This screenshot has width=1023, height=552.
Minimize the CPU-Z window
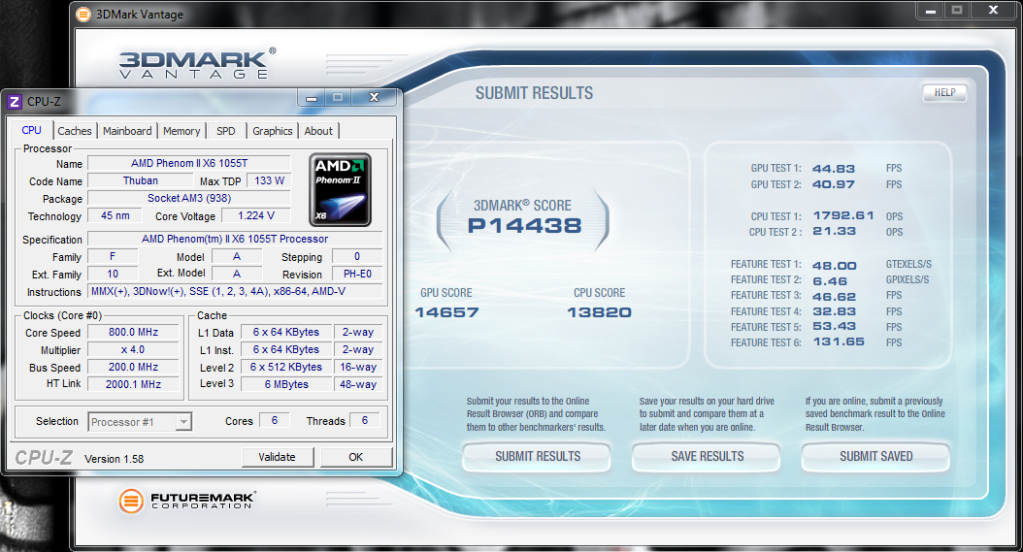point(312,98)
